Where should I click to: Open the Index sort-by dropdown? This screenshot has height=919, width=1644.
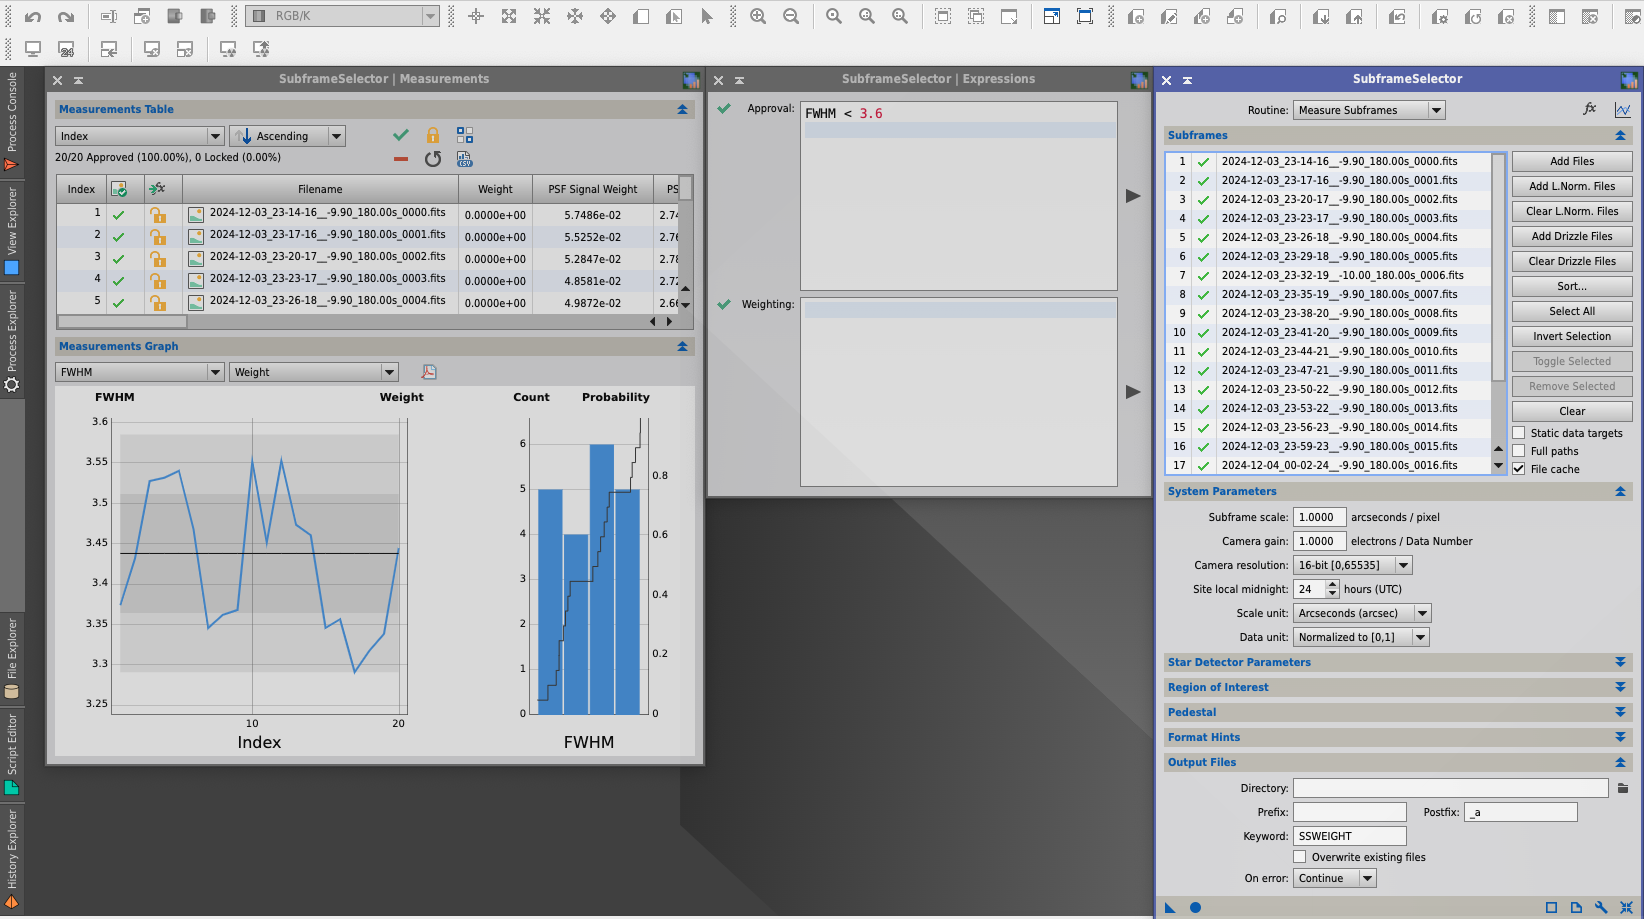[x=139, y=136]
